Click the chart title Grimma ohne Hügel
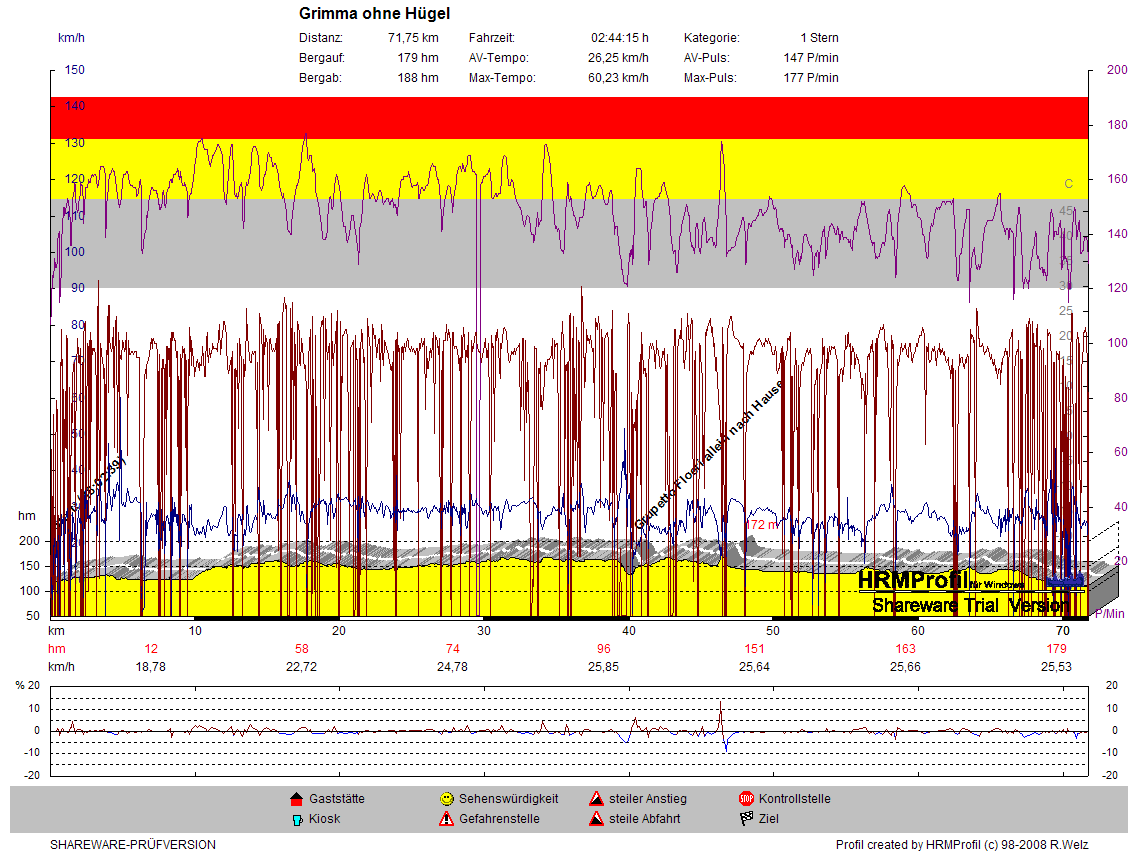The width and height of the screenshot is (1138, 851). point(374,13)
